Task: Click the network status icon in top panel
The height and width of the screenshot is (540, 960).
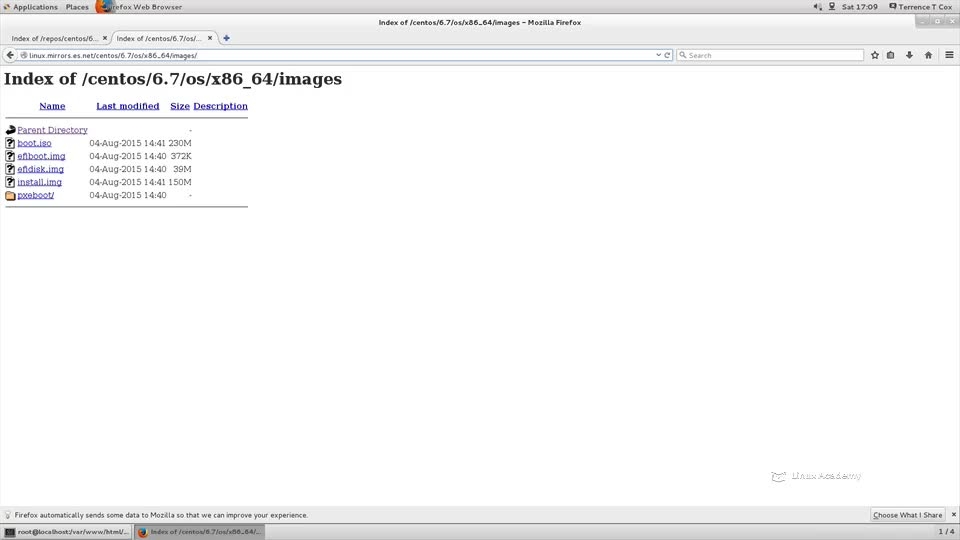Action: (x=832, y=7)
